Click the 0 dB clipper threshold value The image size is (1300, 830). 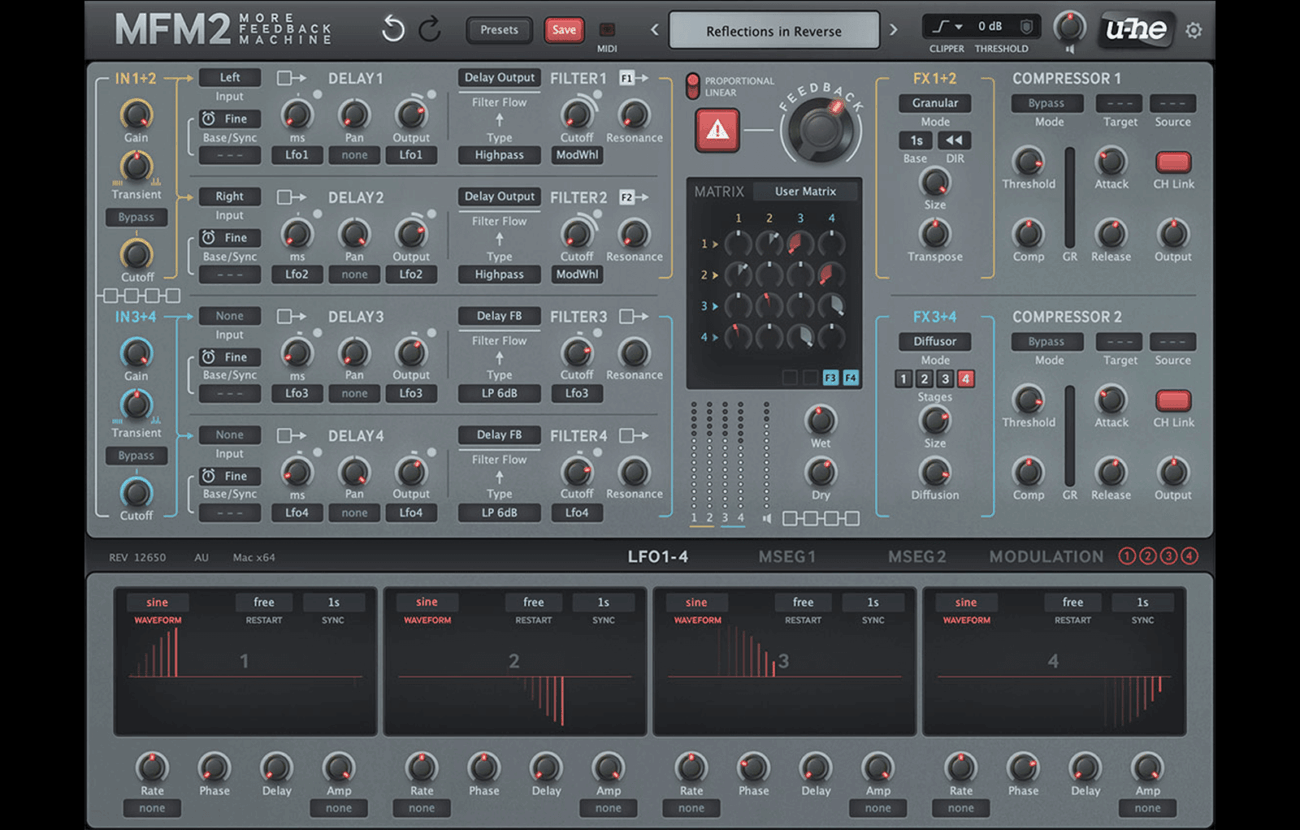click(990, 26)
